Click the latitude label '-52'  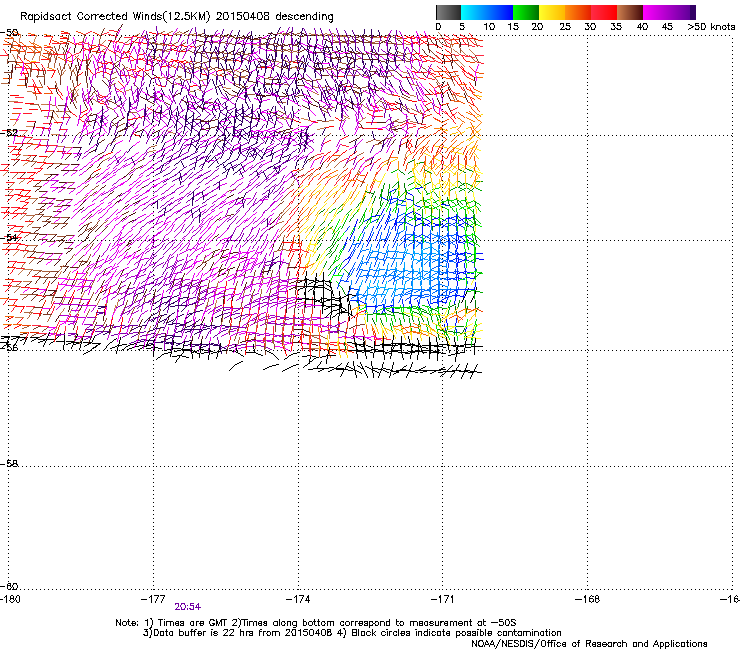pyautogui.click(x=9, y=133)
